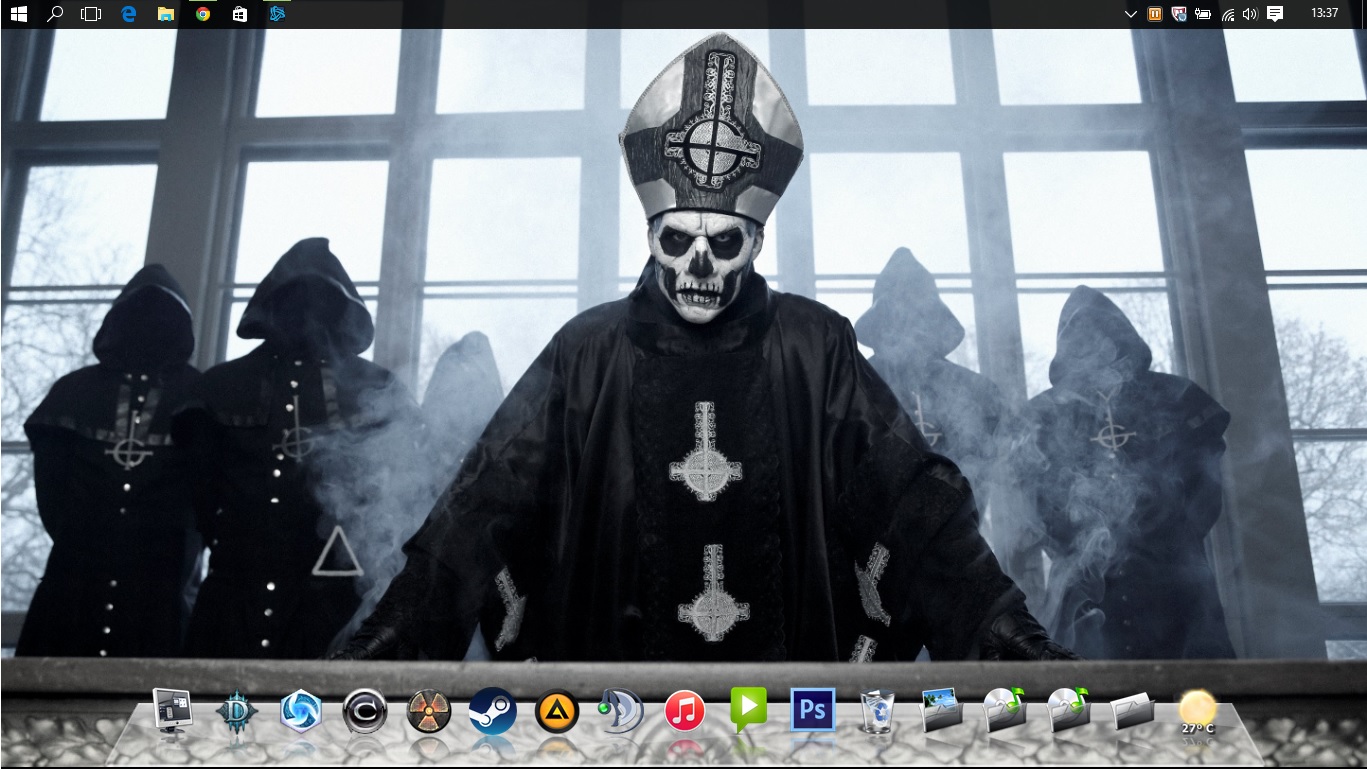Launch Diablo III from the dock
Image resolution: width=1367 pixels, height=769 pixels.
pos(237,711)
